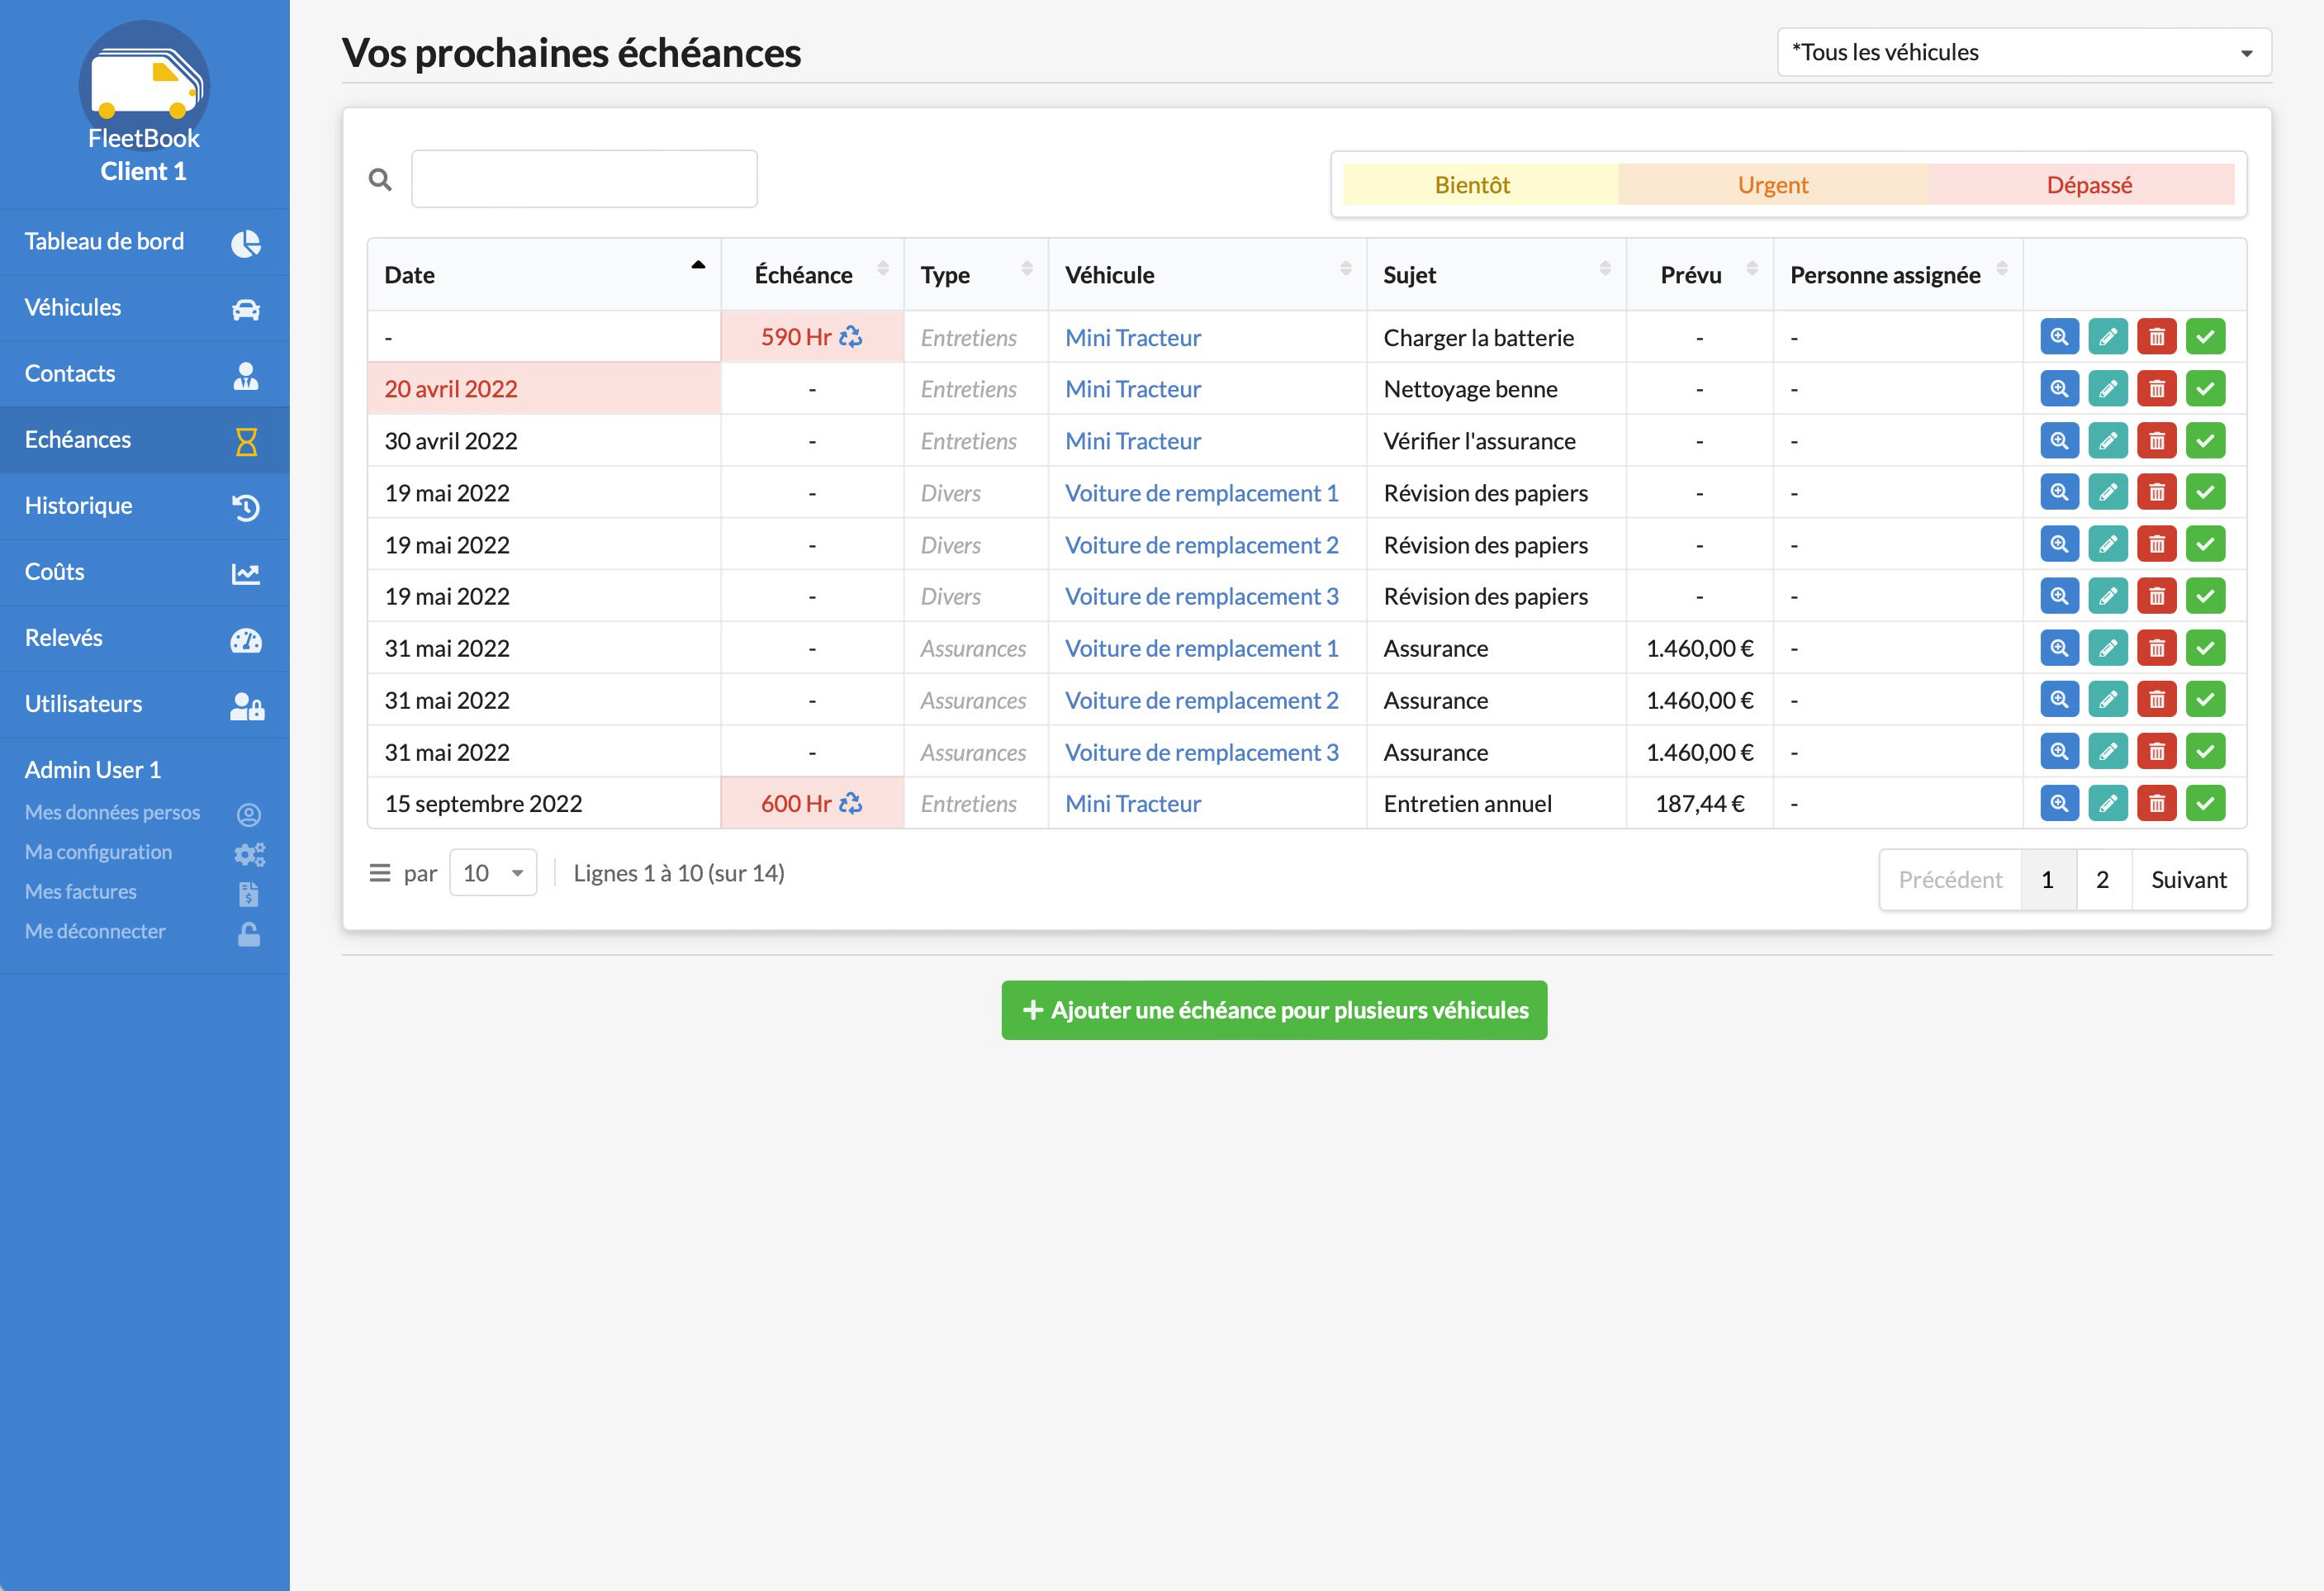
Task: Click the unlock icon for Me déconnecter
Action: point(249,933)
